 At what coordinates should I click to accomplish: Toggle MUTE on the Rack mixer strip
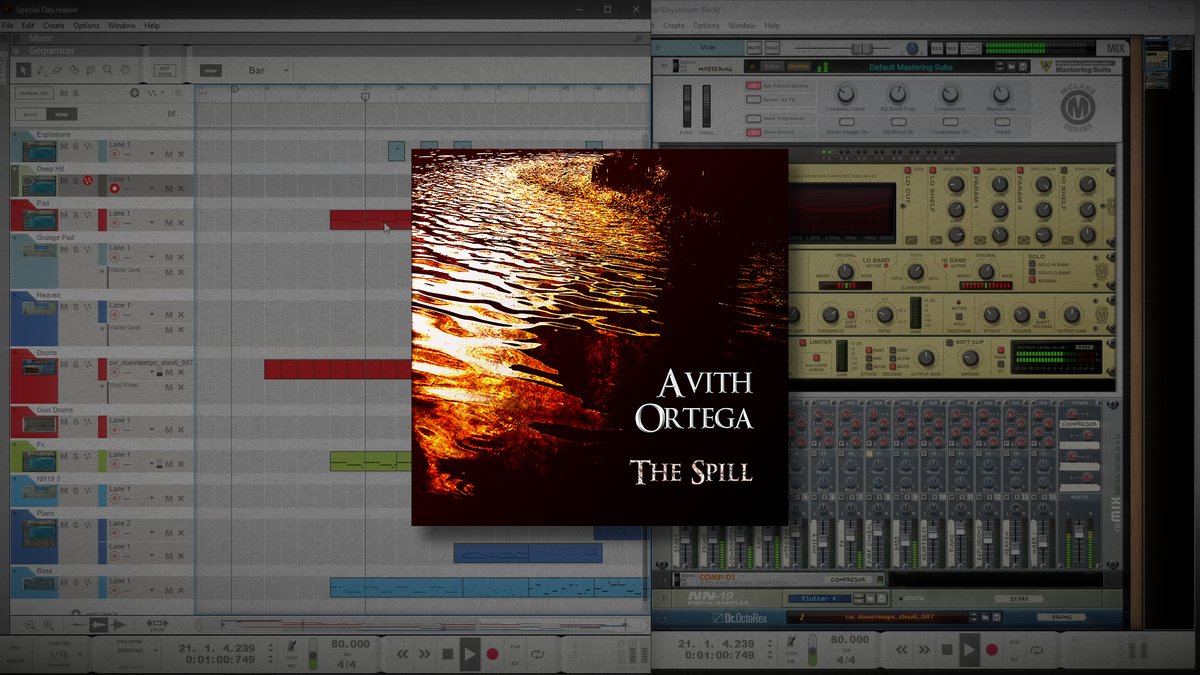(753, 47)
